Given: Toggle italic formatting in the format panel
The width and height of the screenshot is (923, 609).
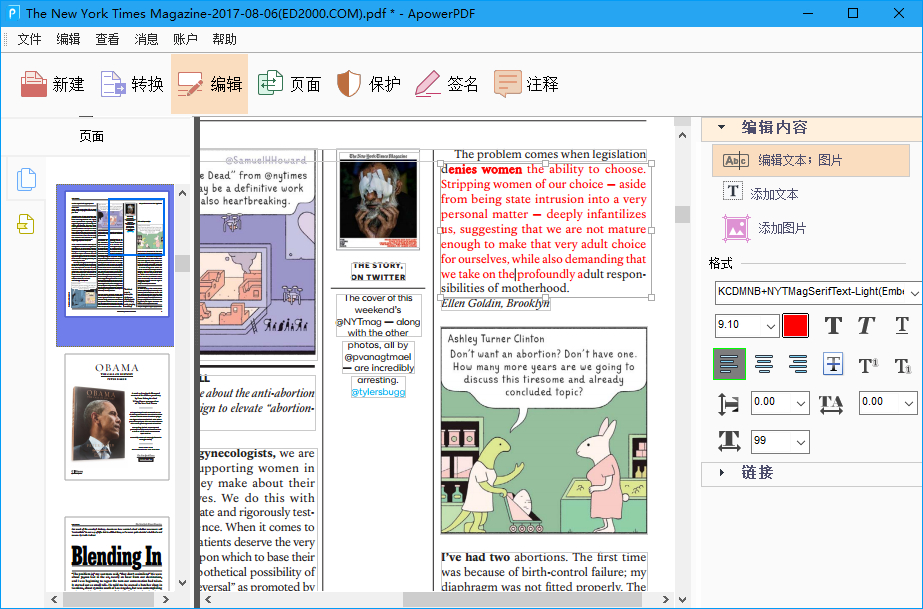Looking at the screenshot, I should point(866,325).
